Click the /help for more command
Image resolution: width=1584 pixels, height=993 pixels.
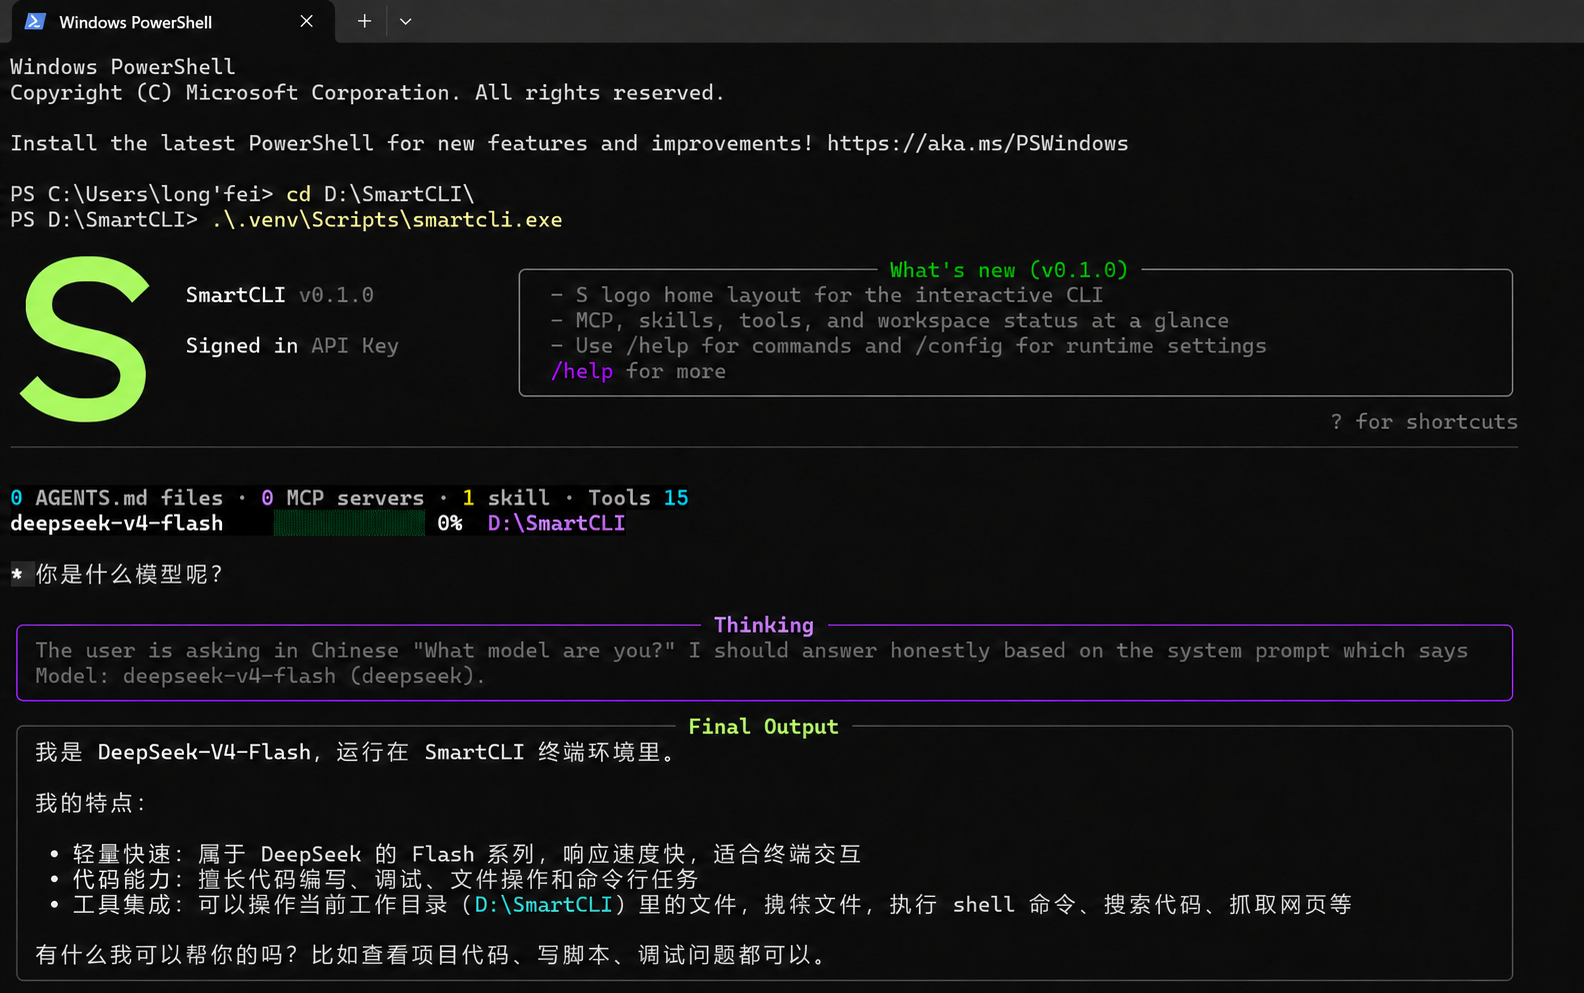(638, 372)
